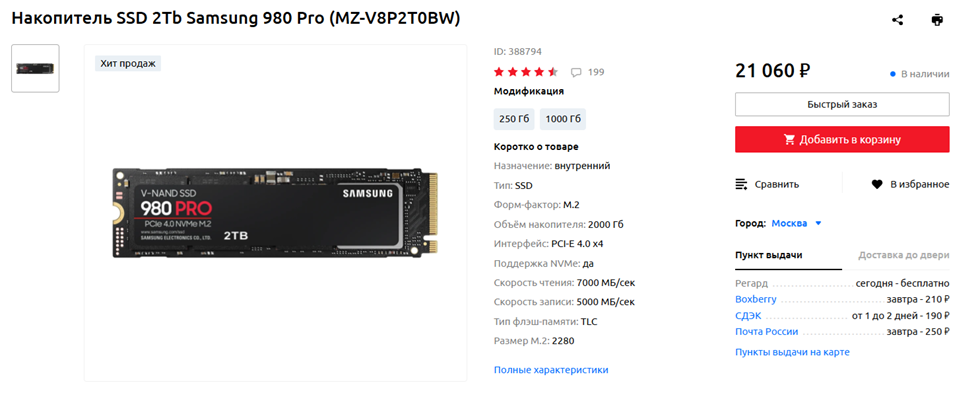Add to favorites with heart icon
Image resolution: width=974 pixels, height=393 pixels.
(876, 184)
